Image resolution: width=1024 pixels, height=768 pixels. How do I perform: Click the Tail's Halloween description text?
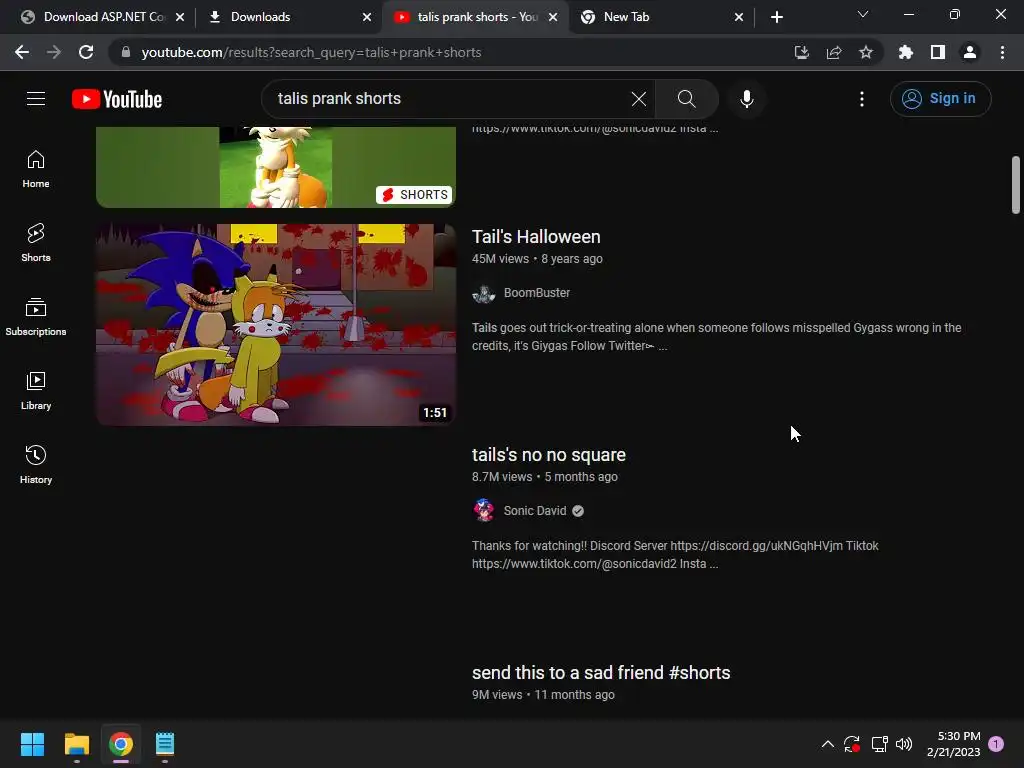[716, 336]
